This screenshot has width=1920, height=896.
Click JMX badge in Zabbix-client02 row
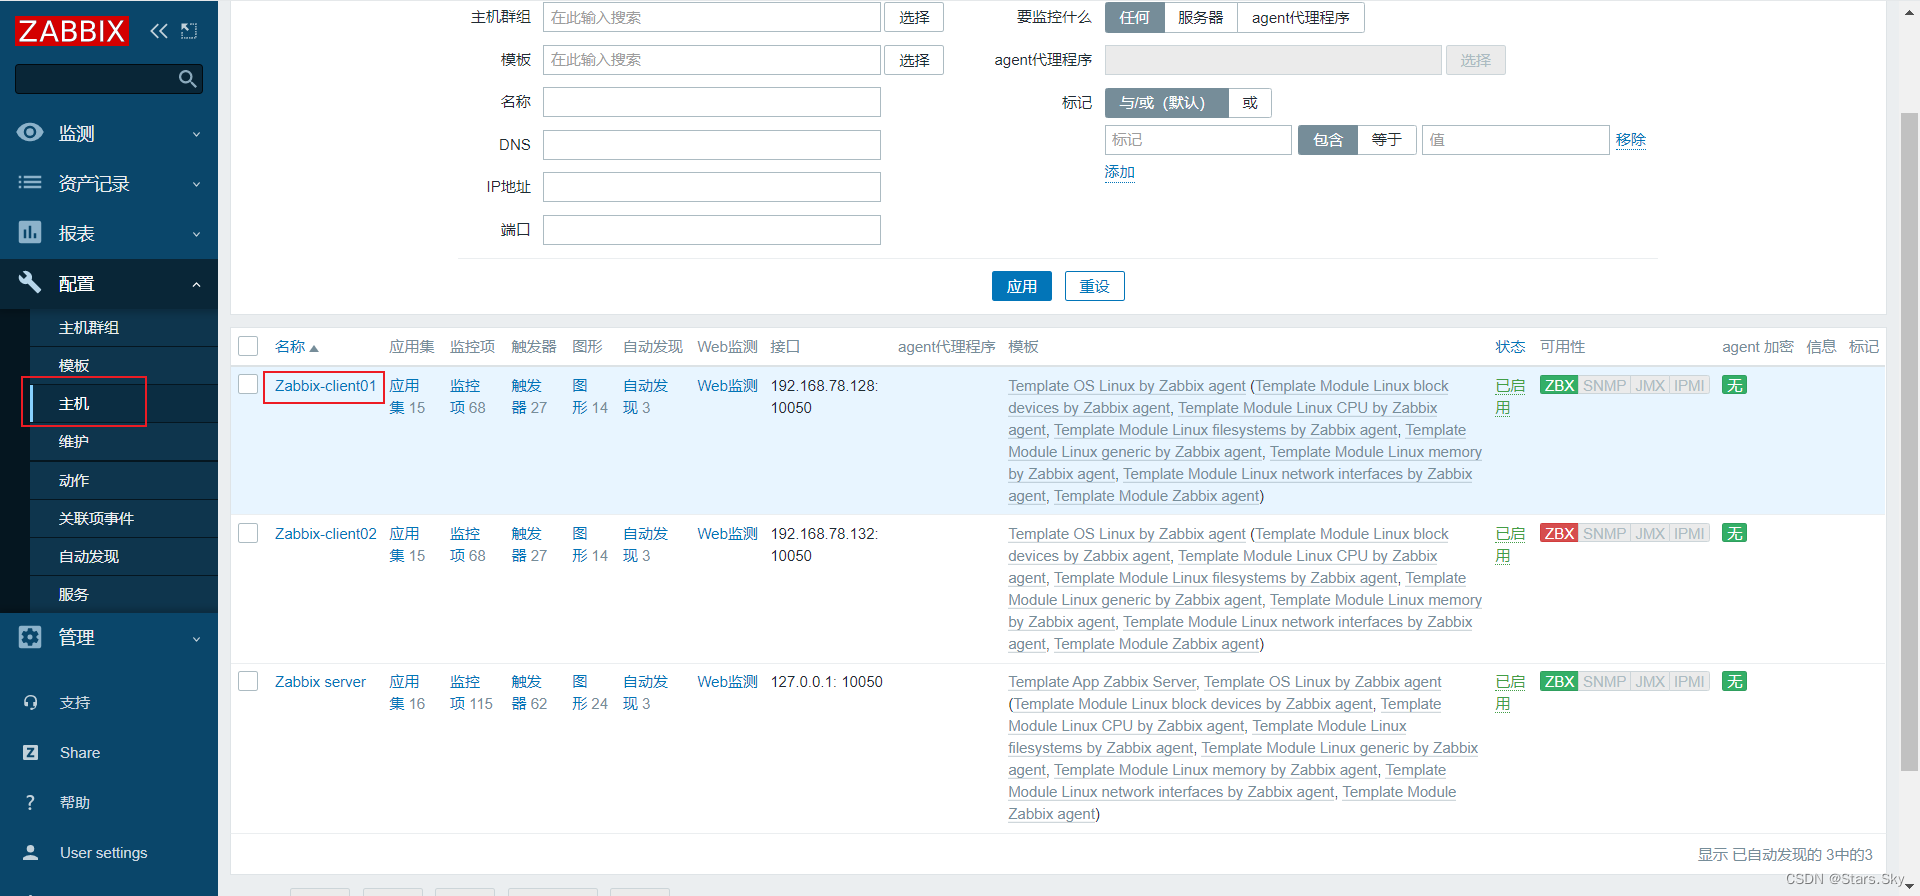point(1650,533)
